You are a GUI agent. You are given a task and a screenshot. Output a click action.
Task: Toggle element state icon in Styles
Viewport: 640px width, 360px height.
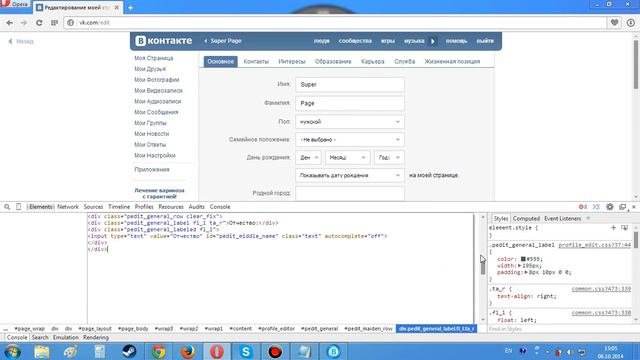(x=624, y=227)
